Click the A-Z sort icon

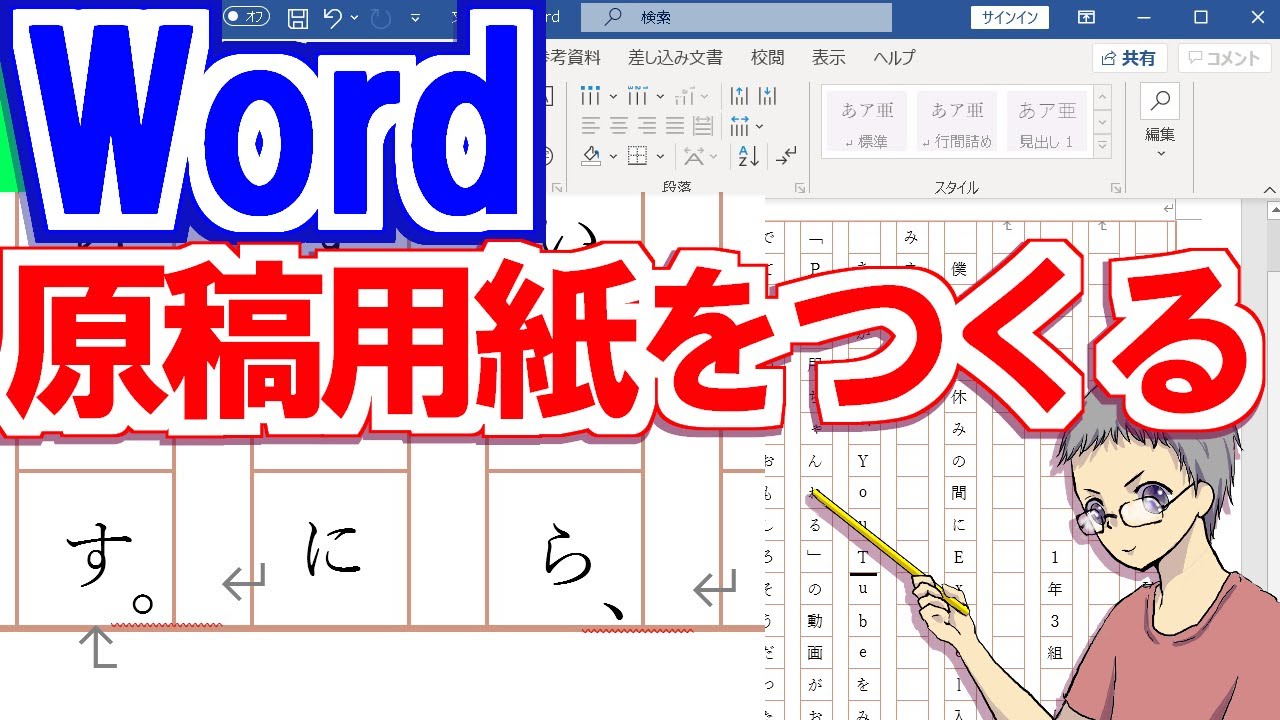tap(748, 156)
